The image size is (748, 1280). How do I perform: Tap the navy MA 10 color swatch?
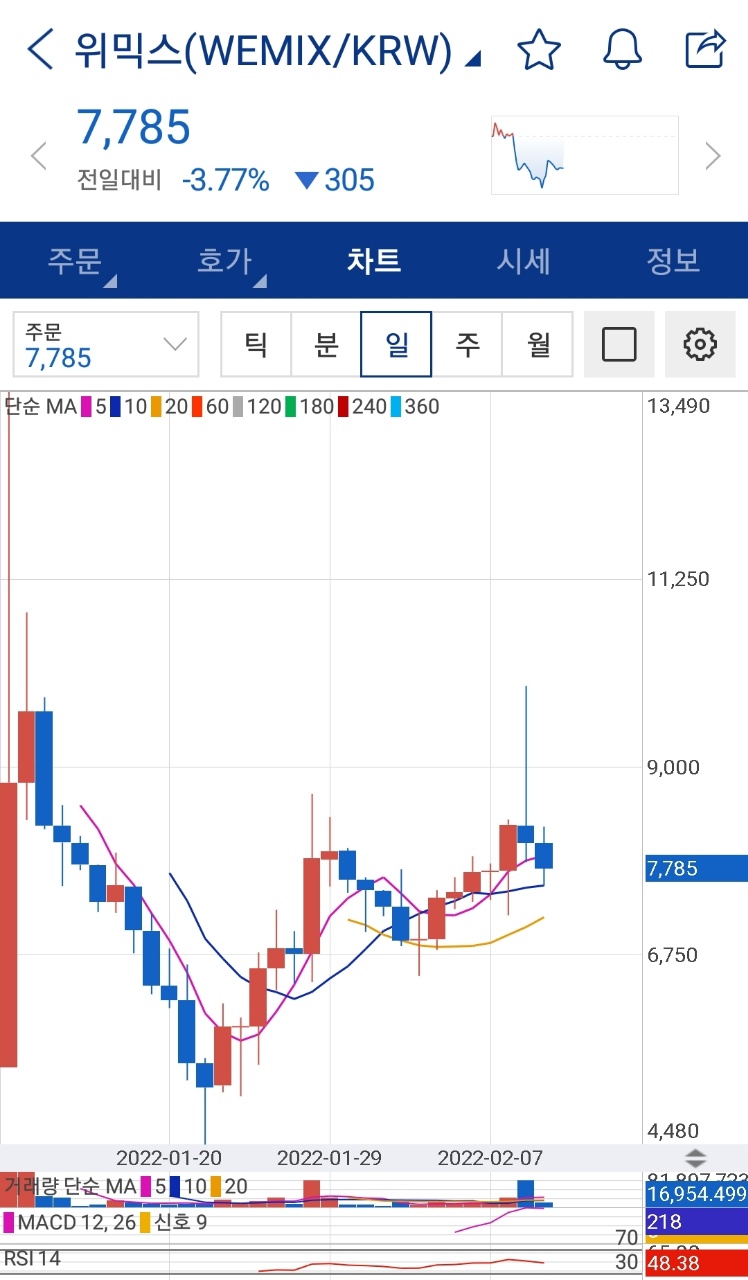(x=115, y=406)
